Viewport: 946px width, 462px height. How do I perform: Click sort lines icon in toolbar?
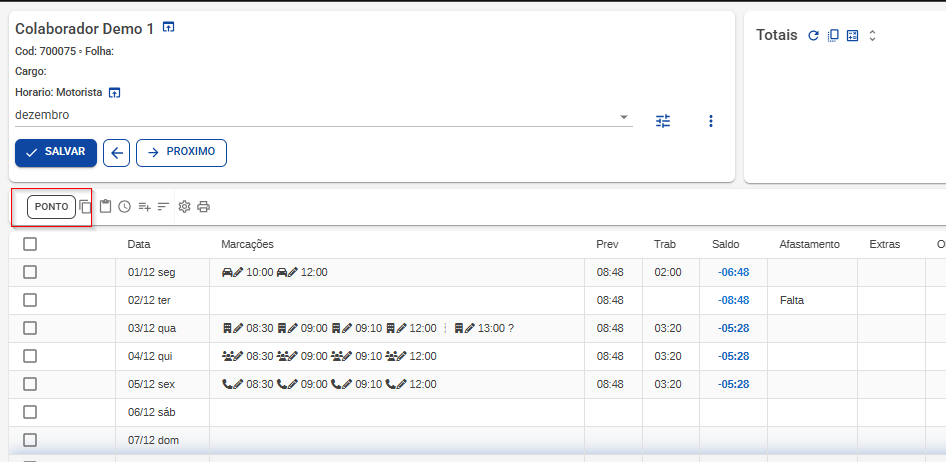163,207
